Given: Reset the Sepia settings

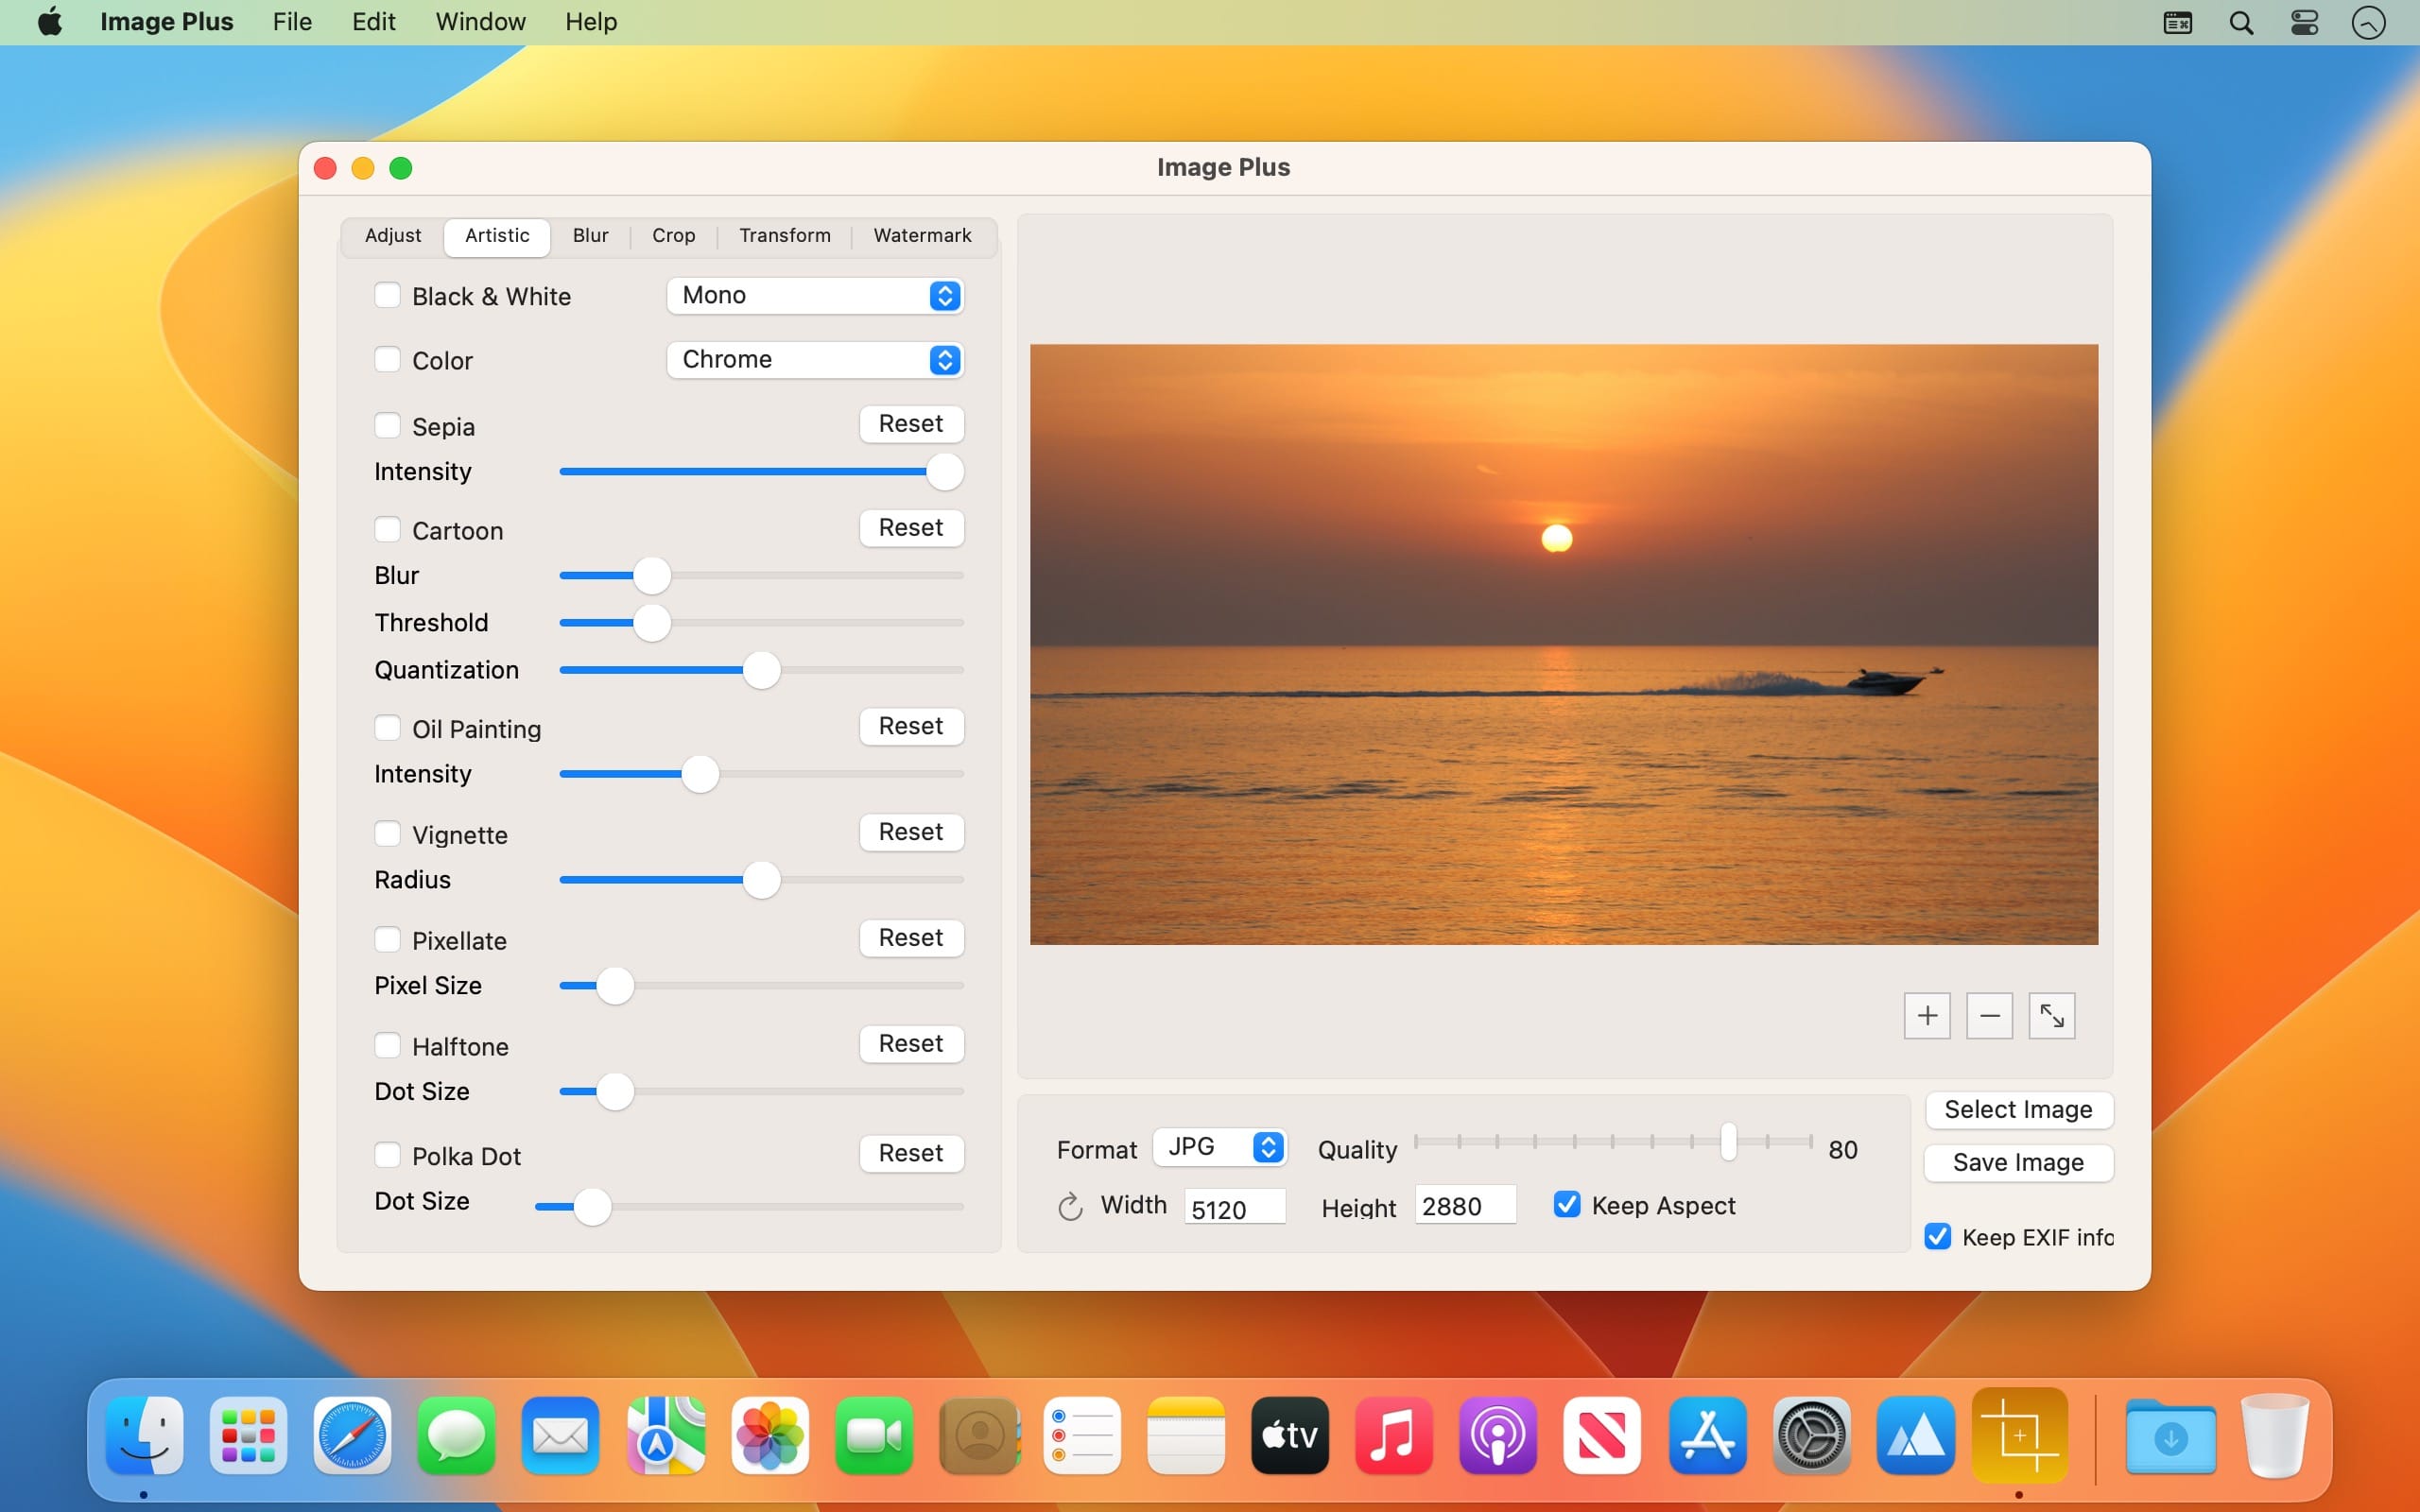Looking at the screenshot, I should pos(911,424).
